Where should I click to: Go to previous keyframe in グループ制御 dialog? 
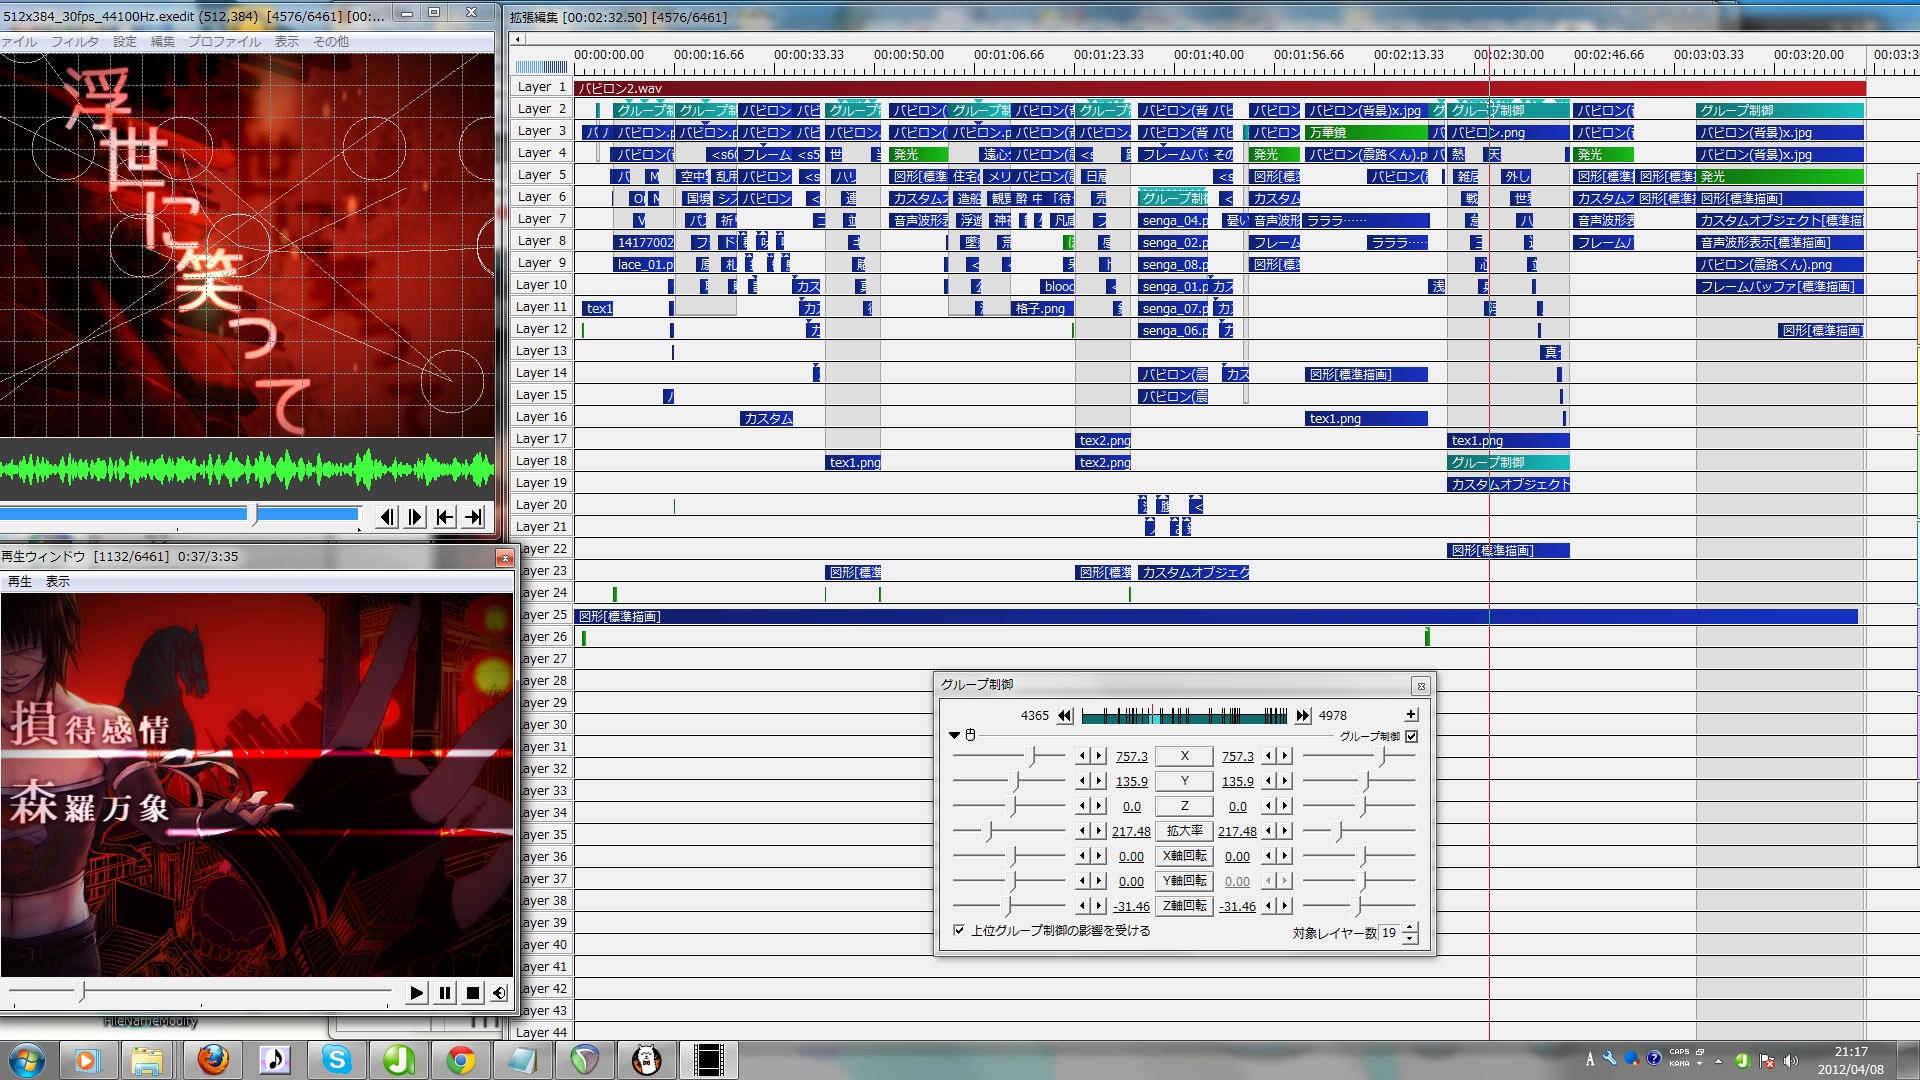point(1065,716)
